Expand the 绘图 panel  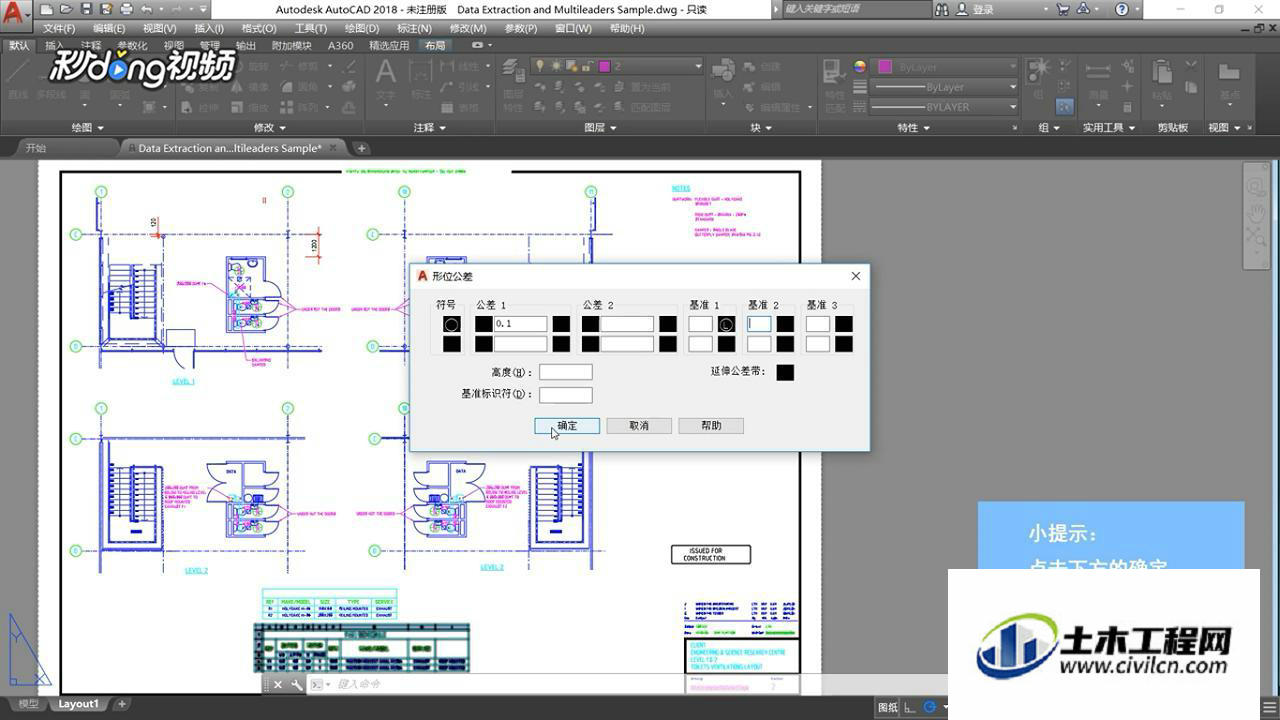88,128
